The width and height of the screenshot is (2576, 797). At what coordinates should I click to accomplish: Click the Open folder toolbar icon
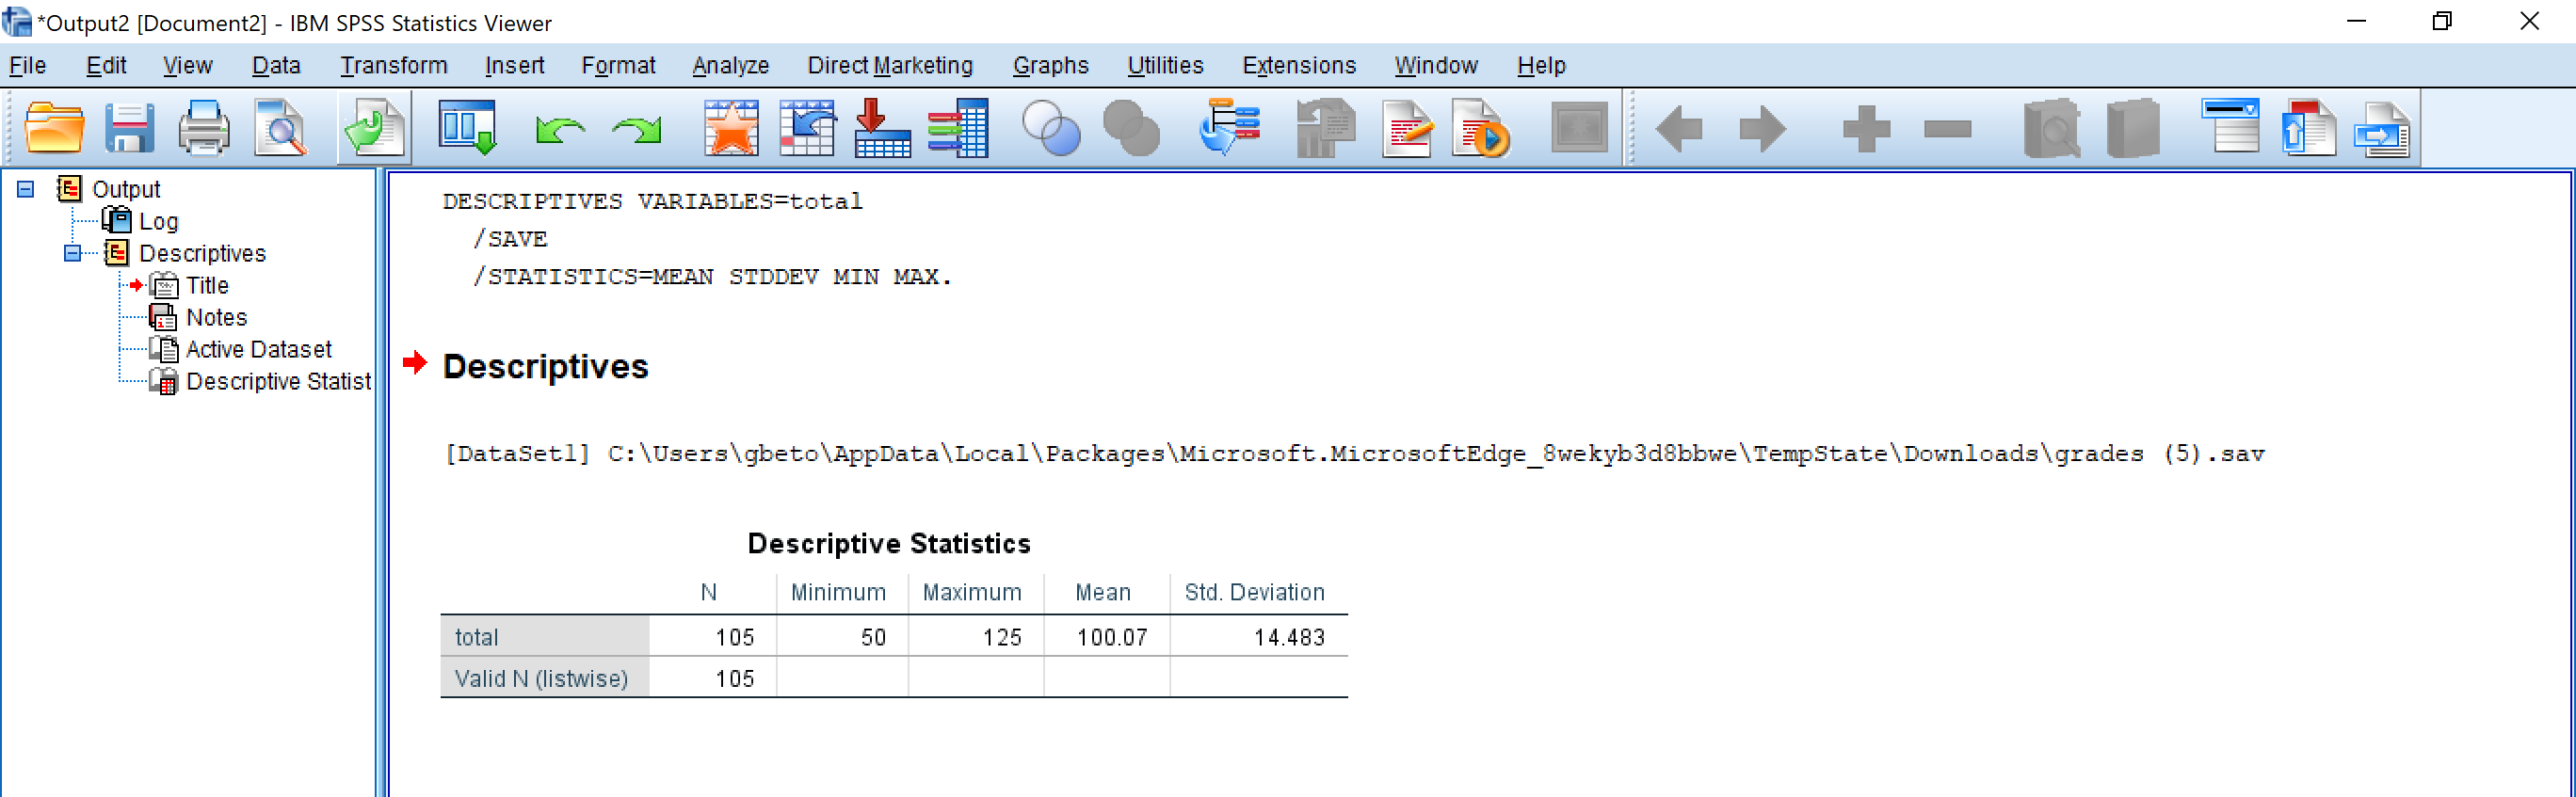54,128
